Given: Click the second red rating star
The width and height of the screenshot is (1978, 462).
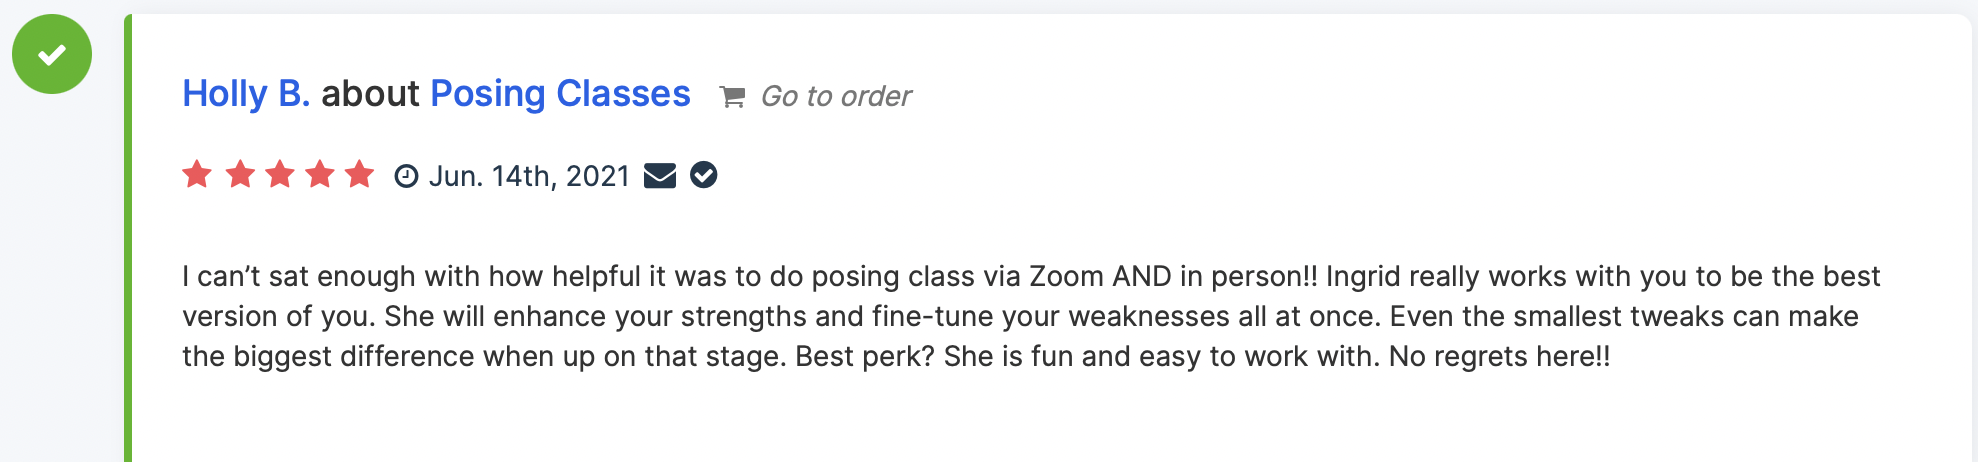Looking at the screenshot, I should (x=240, y=175).
